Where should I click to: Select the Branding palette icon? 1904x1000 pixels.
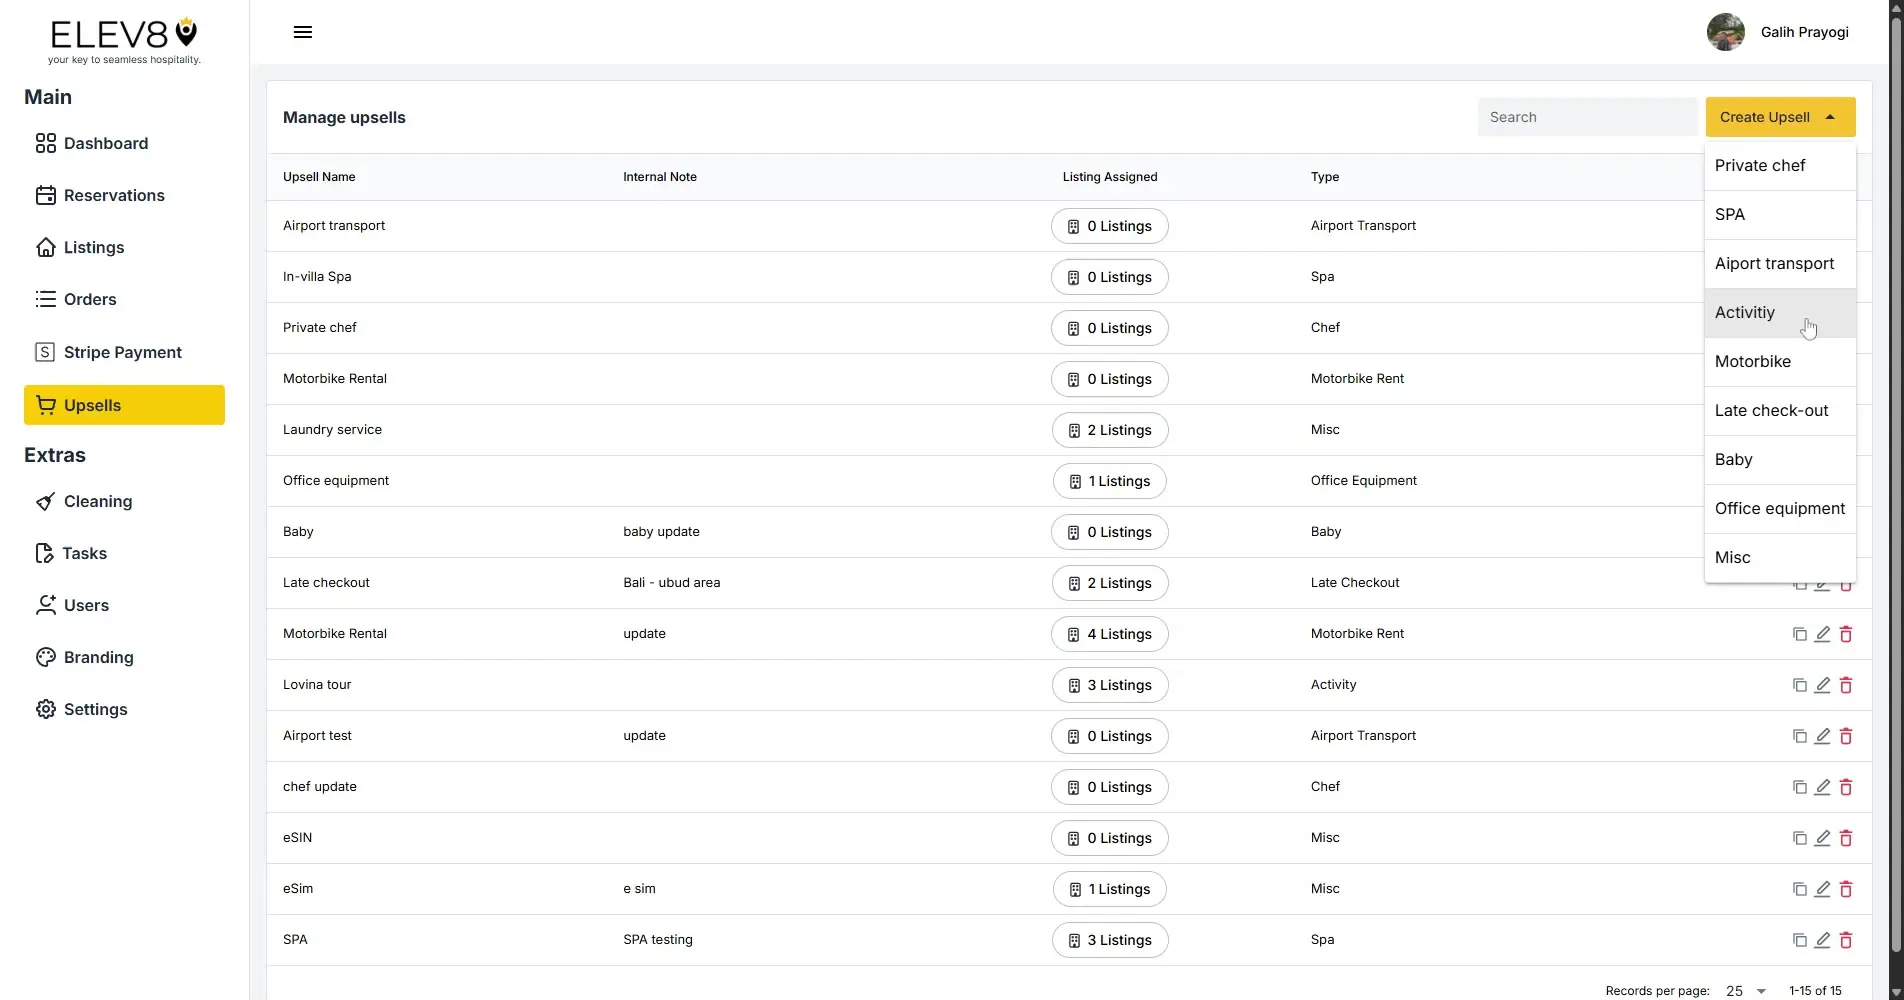coord(45,657)
